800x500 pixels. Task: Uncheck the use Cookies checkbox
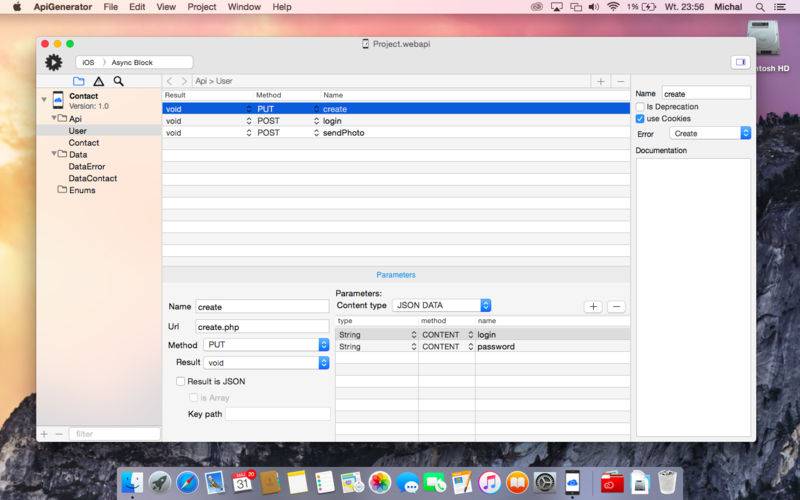pos(641,118)
